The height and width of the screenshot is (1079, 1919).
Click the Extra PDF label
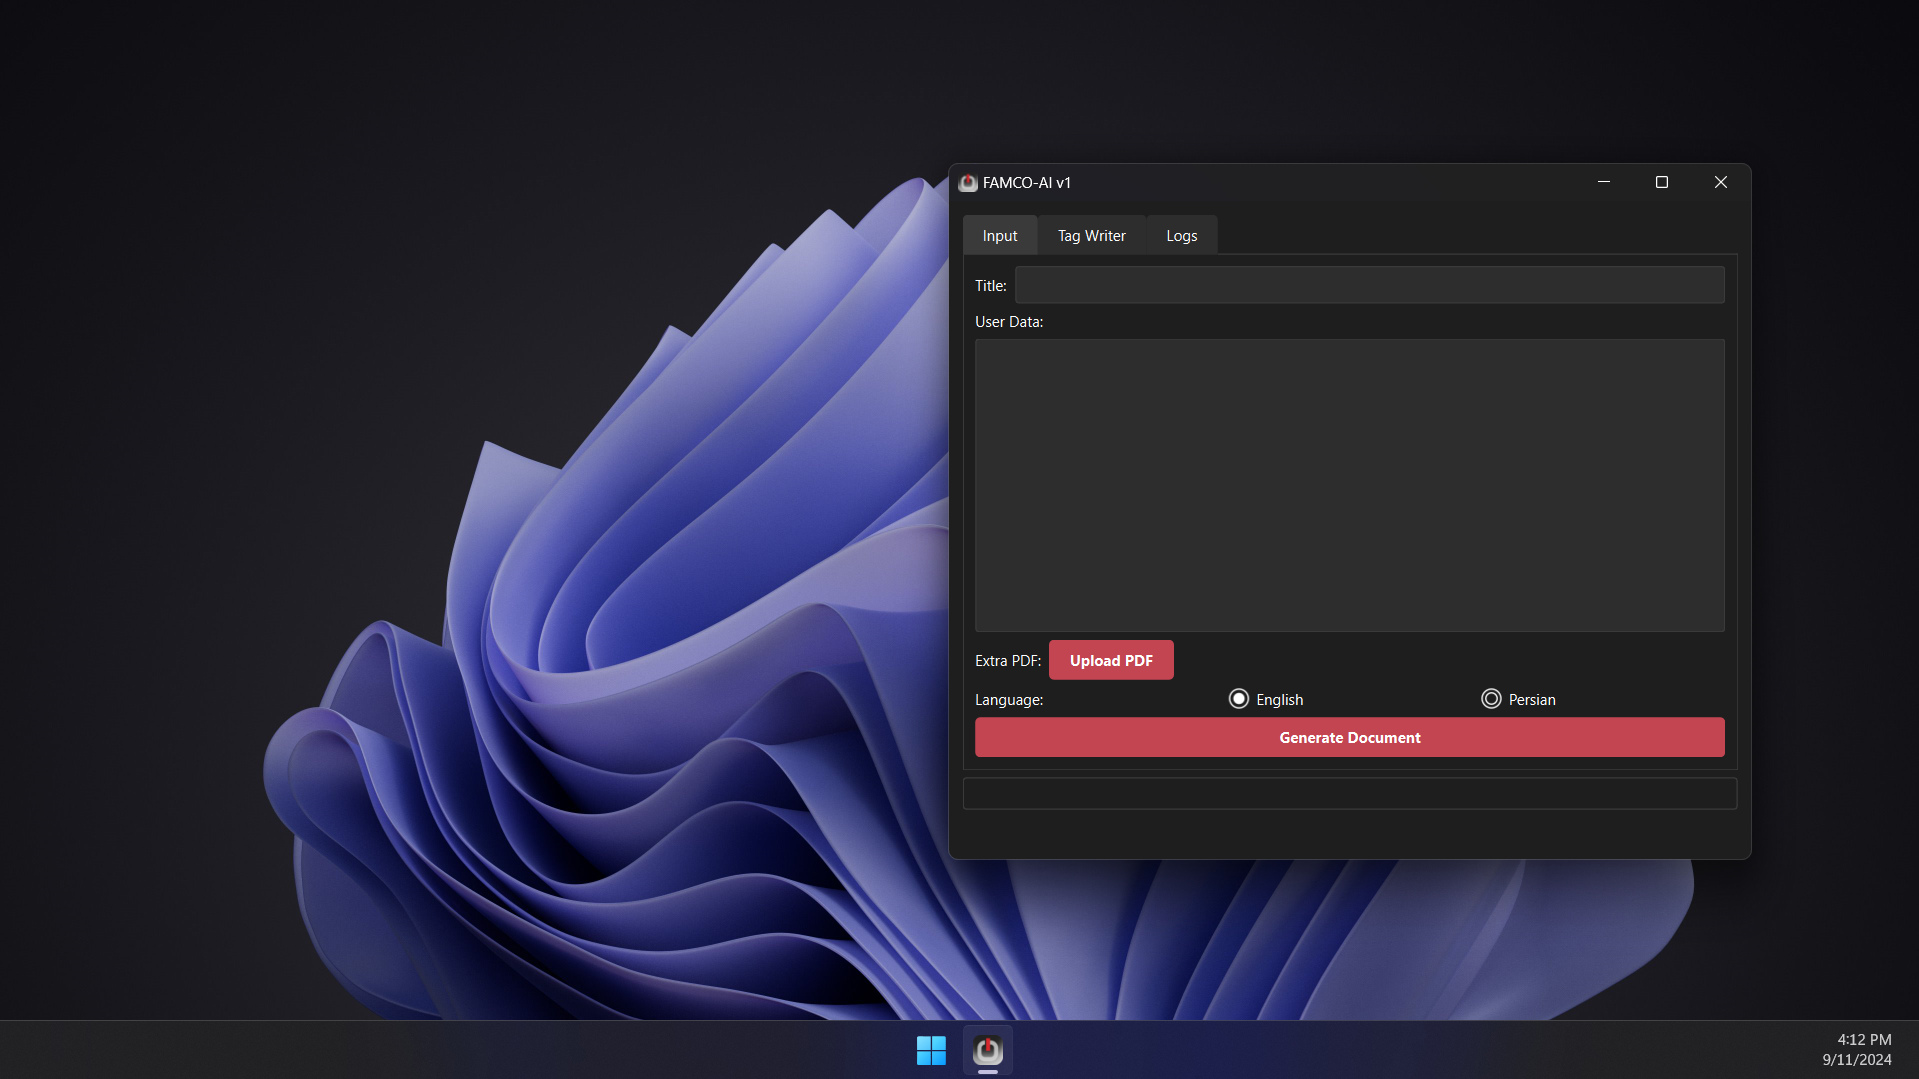click(1008, 661)
